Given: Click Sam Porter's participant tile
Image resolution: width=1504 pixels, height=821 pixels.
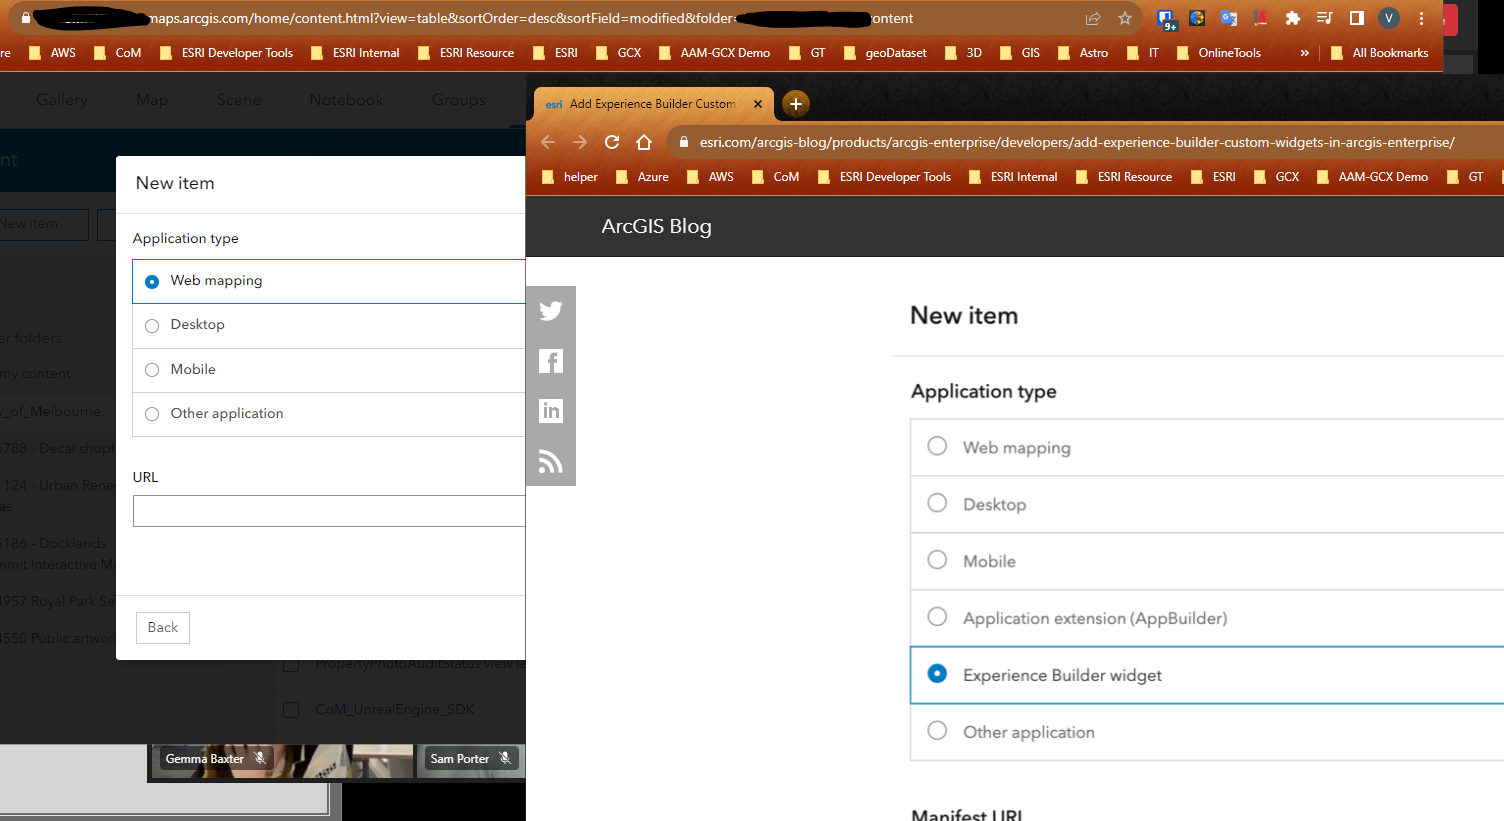Looking at the screenshot, I should pyautogui.click(x=472, y=759).
